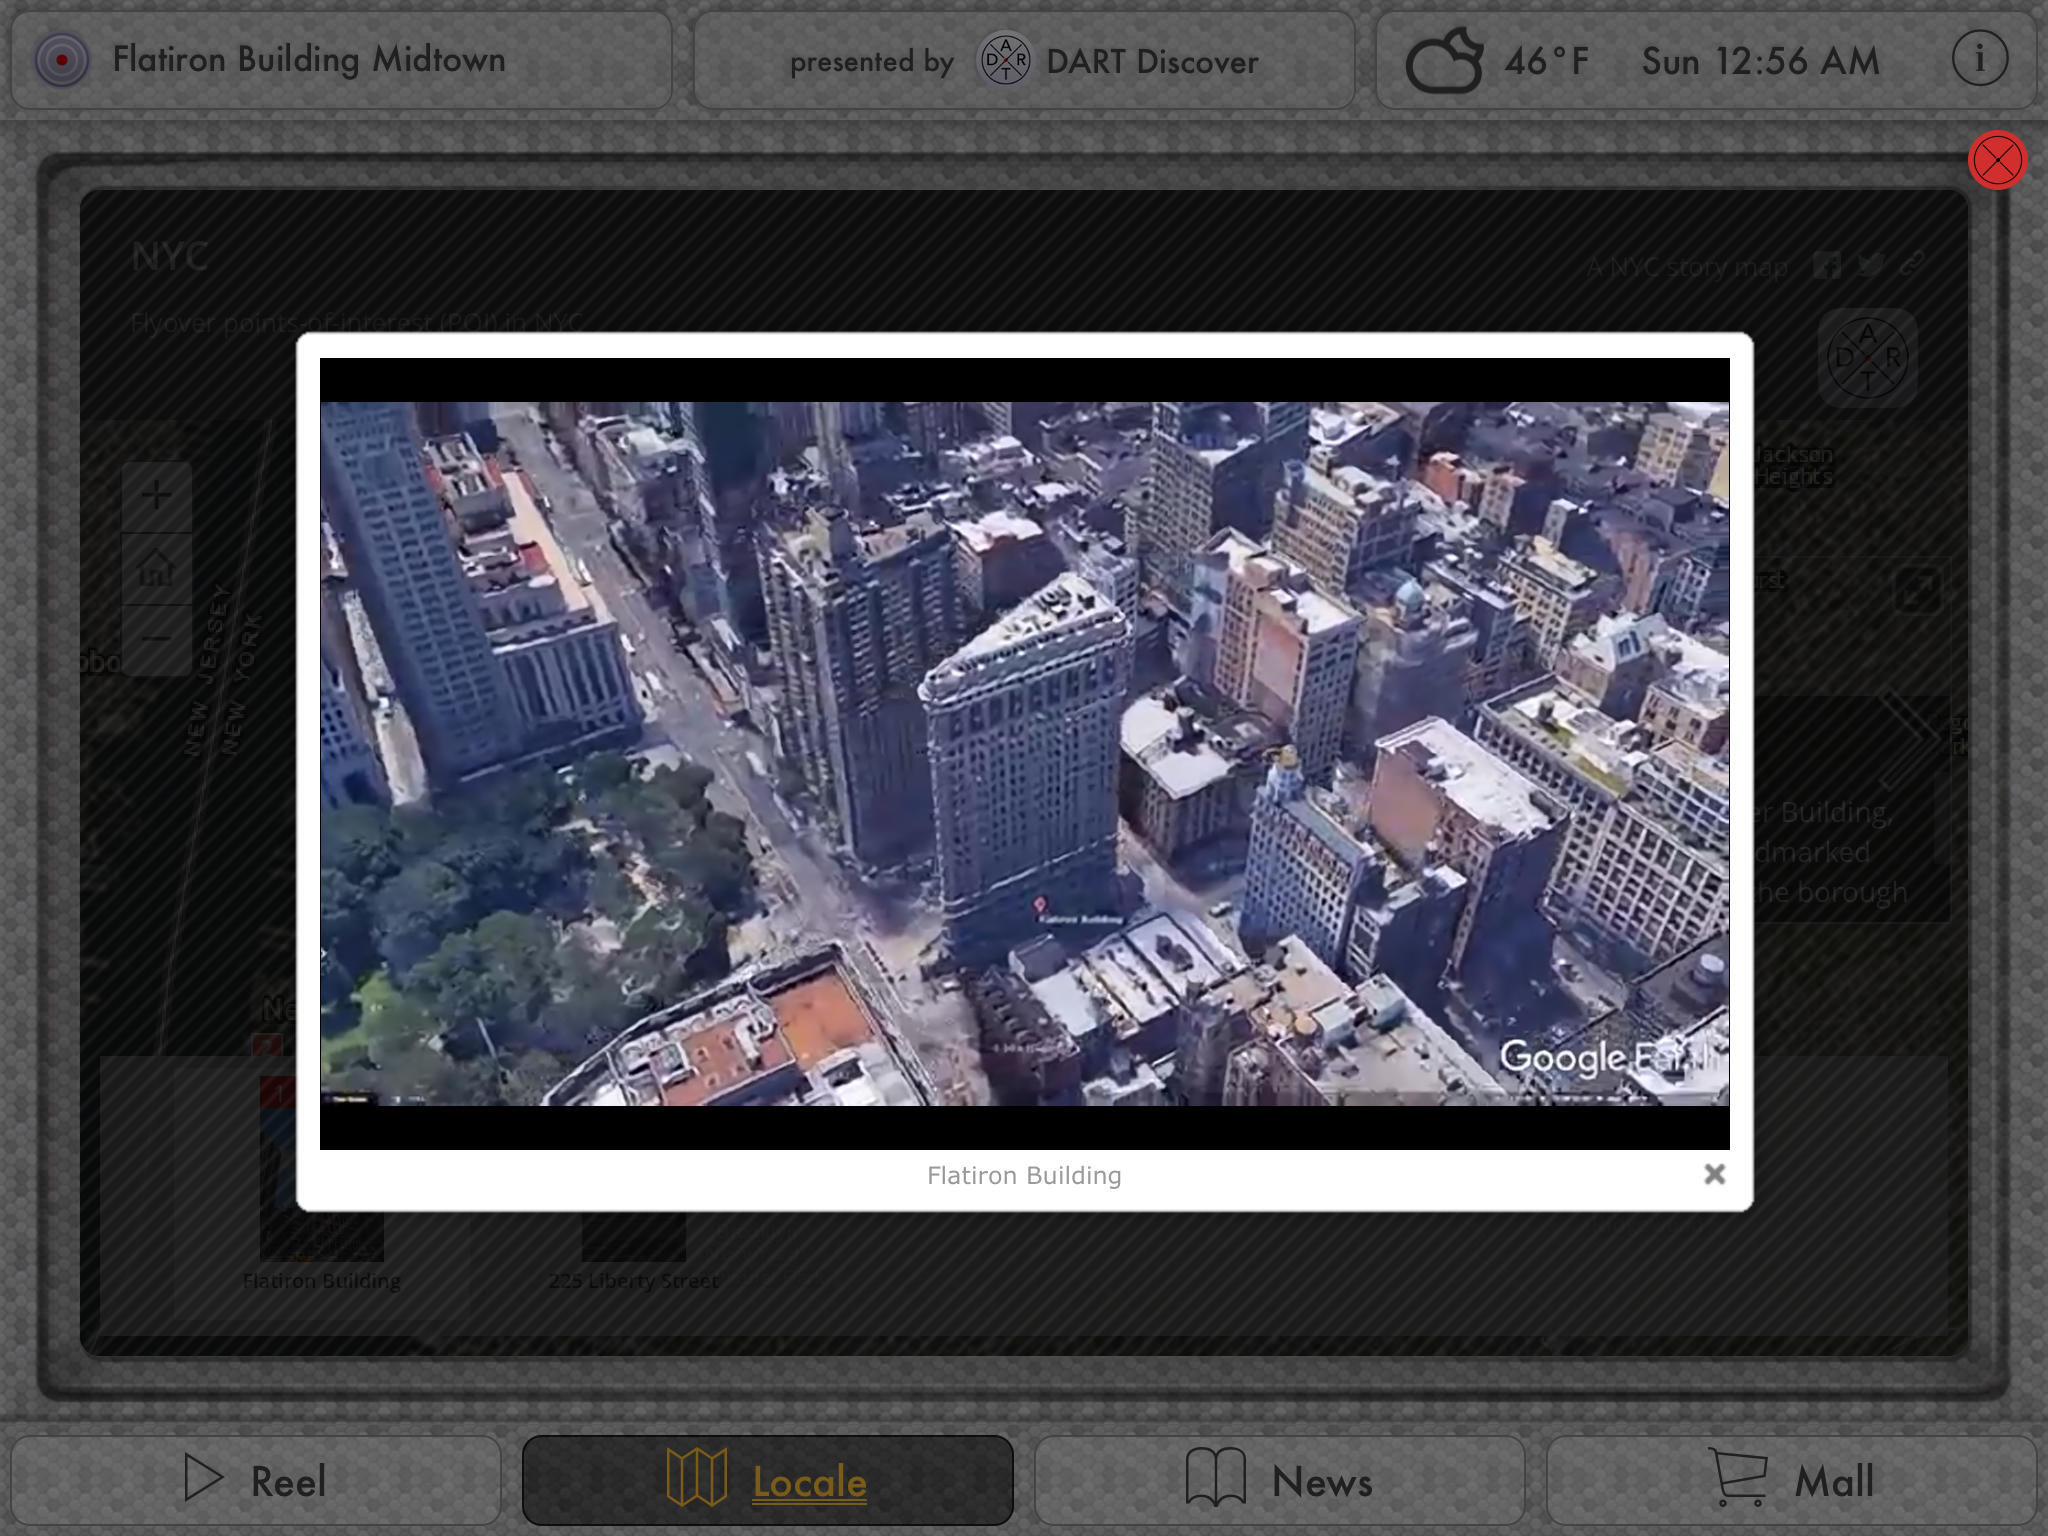The image size is (2048, 1536).
Task: Click the Reel play triangle icon
Action: (203, 1478)
